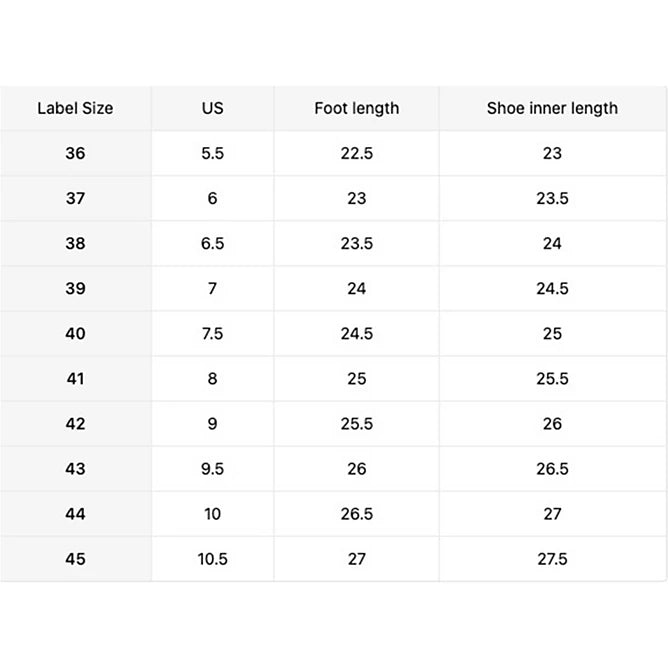Click foot length 22.5 cell
668x668 pixels.
pyautogui.click(x=357, y=153)
